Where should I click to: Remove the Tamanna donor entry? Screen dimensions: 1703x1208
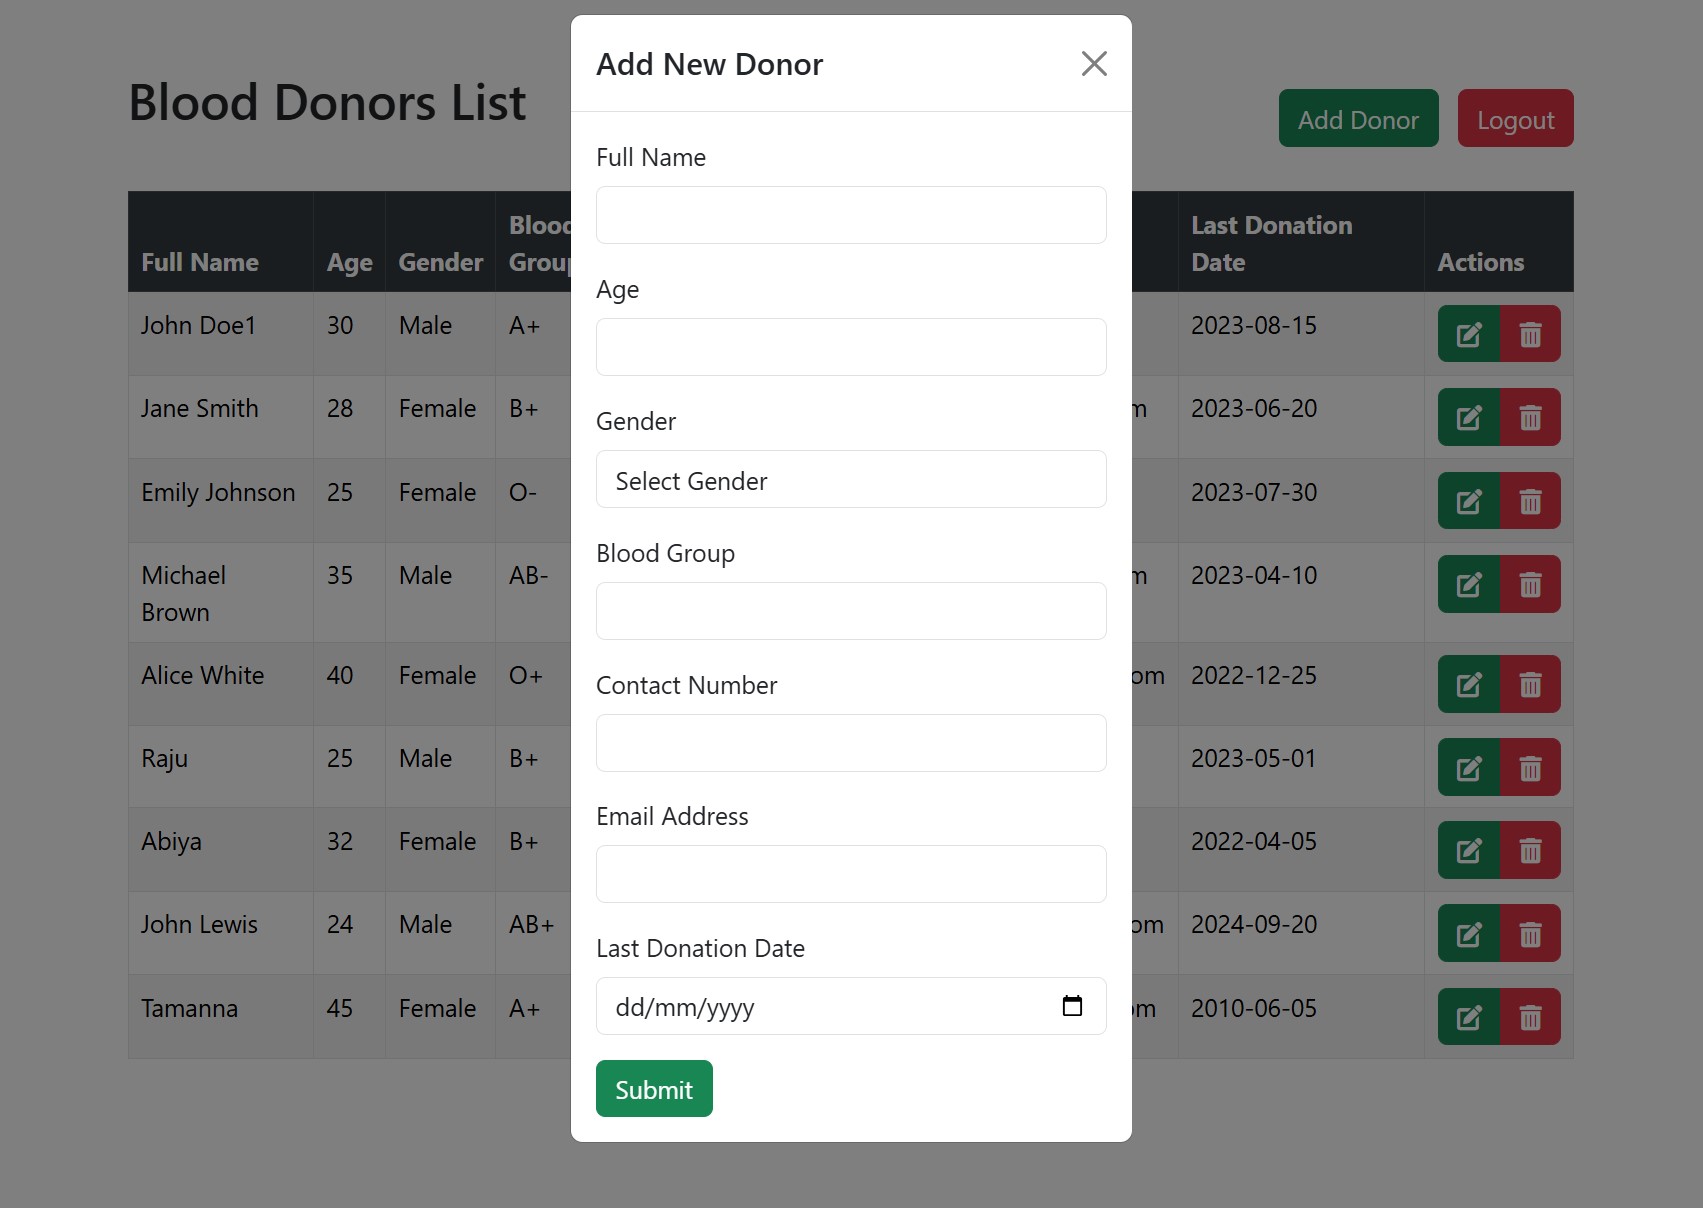coord(1530,1017)
